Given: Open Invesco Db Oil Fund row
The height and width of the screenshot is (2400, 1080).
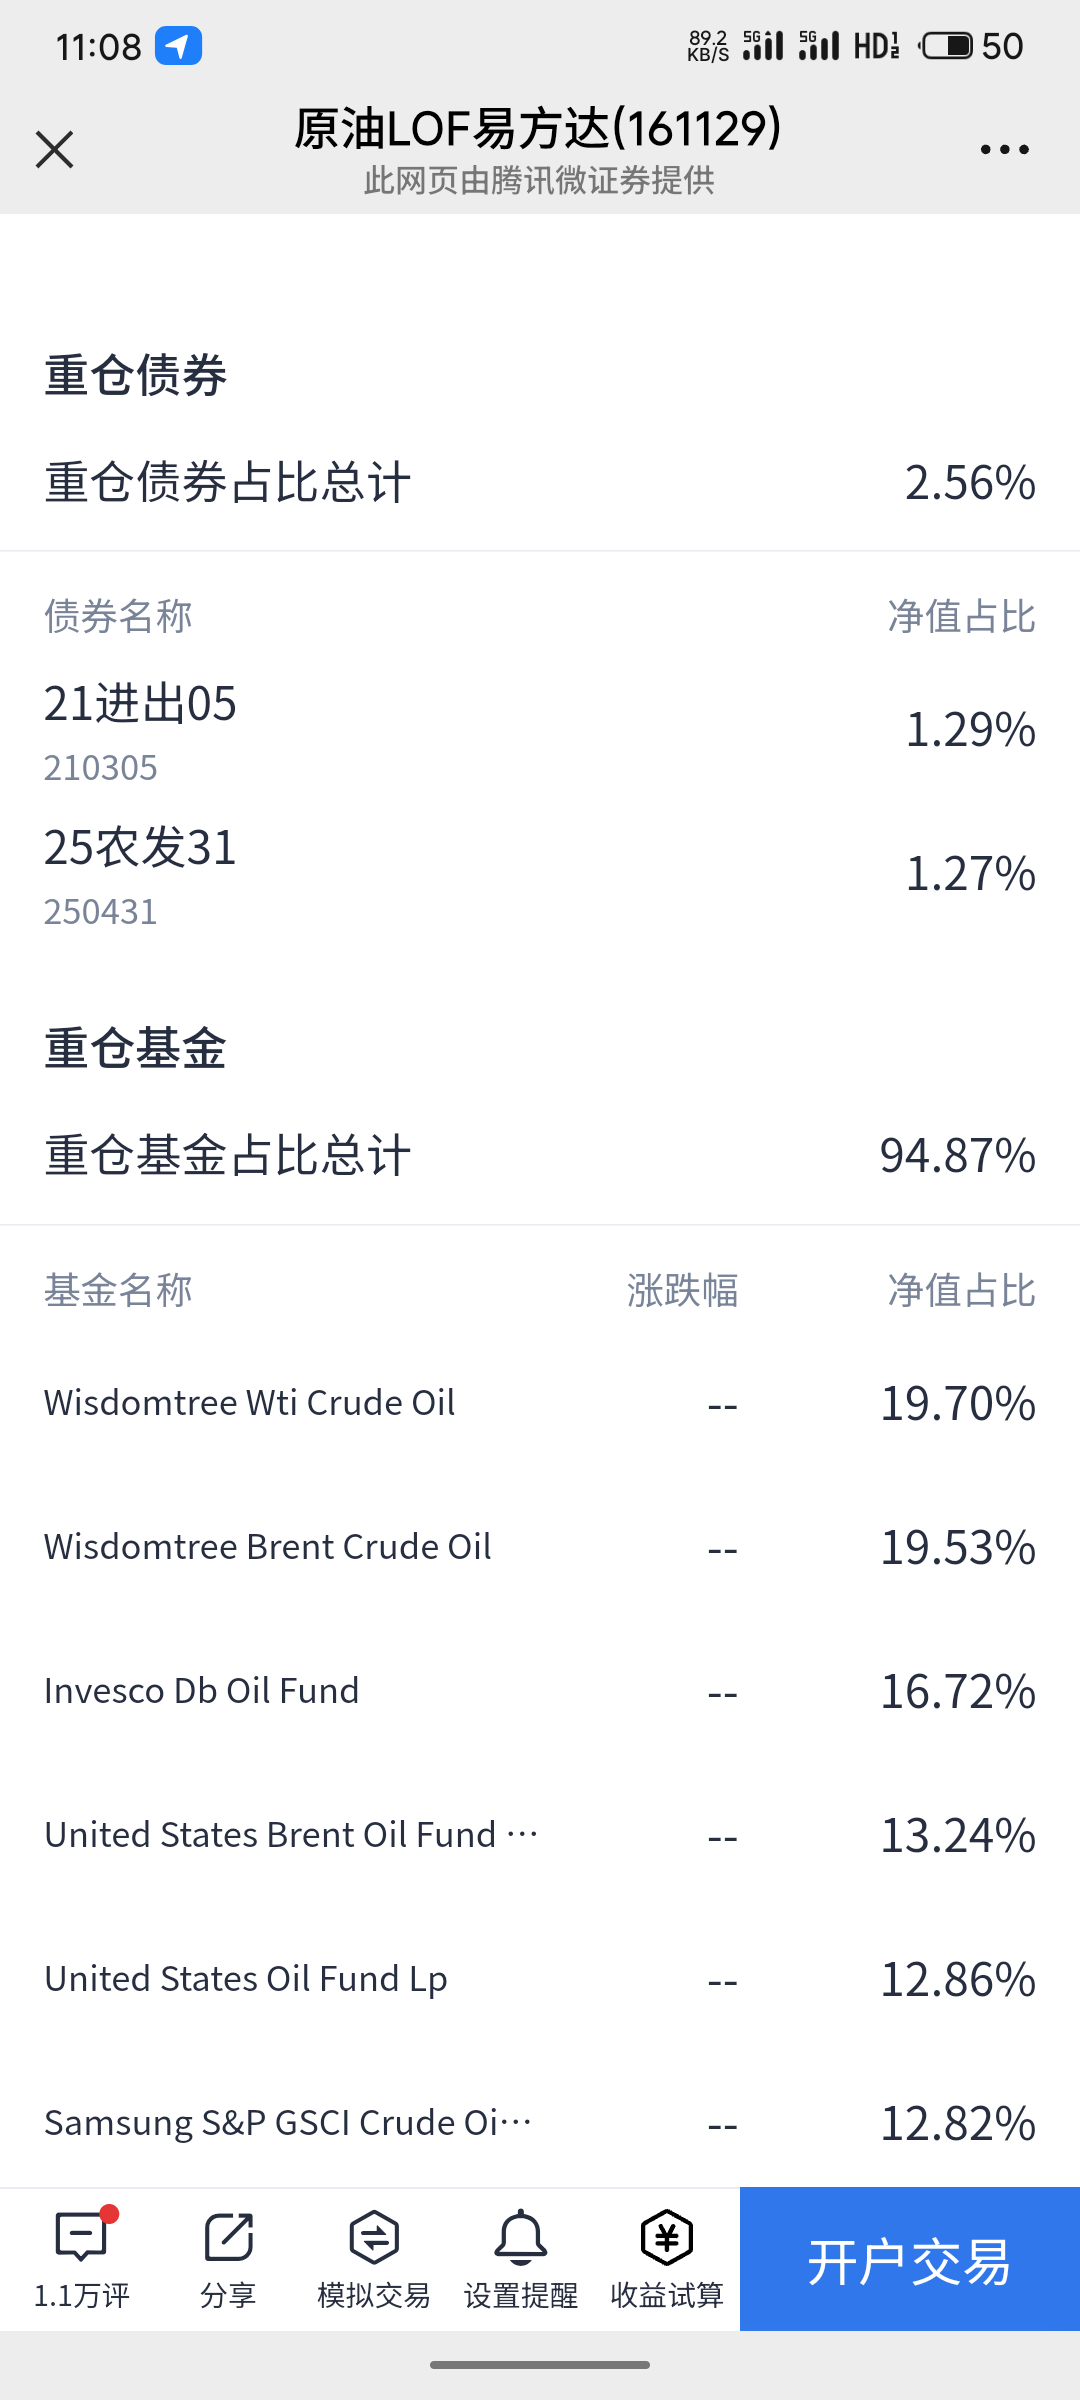Looking at the screenshot, I should tap(540, 1691).
